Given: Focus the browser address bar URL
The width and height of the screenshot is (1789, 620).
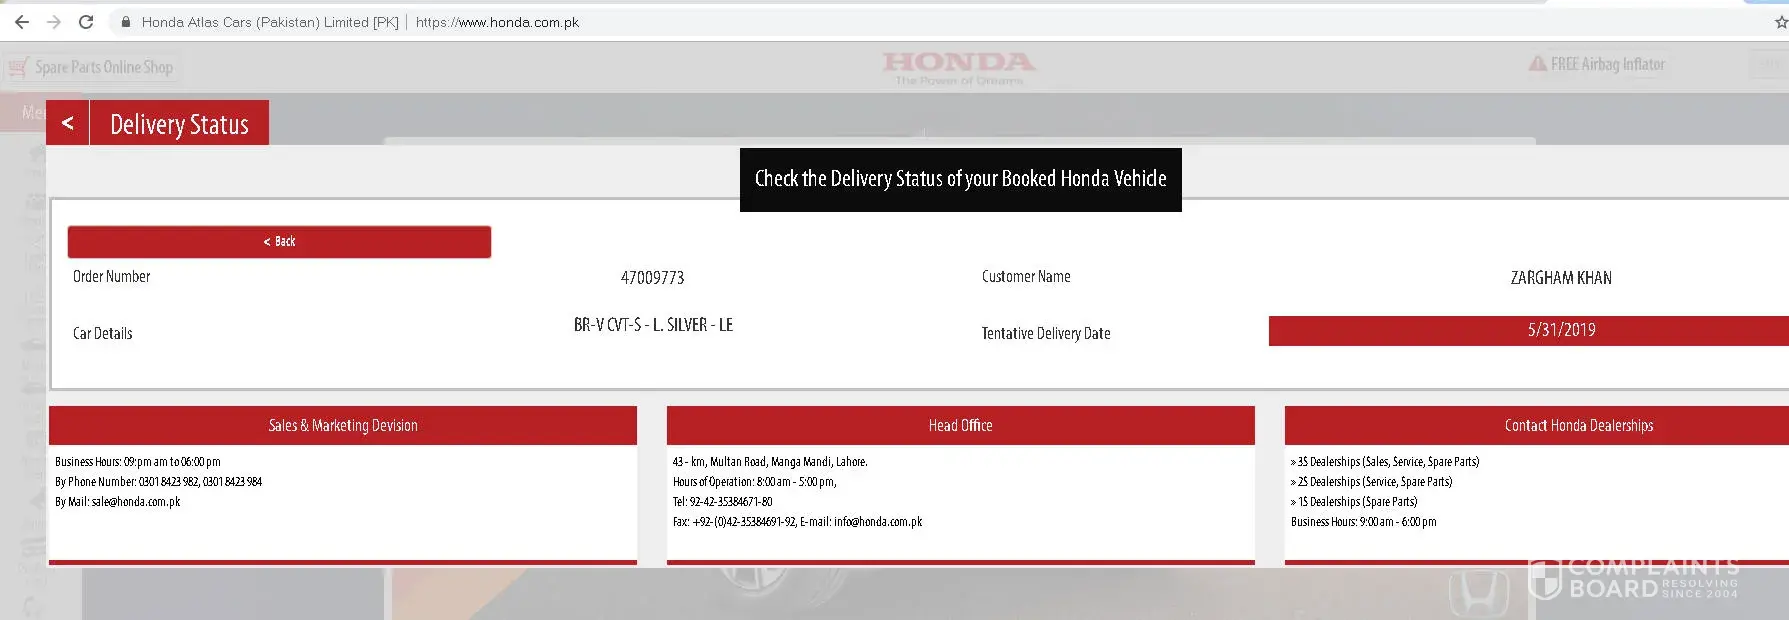Looking at the screenshot, I should tap(497, 22).
